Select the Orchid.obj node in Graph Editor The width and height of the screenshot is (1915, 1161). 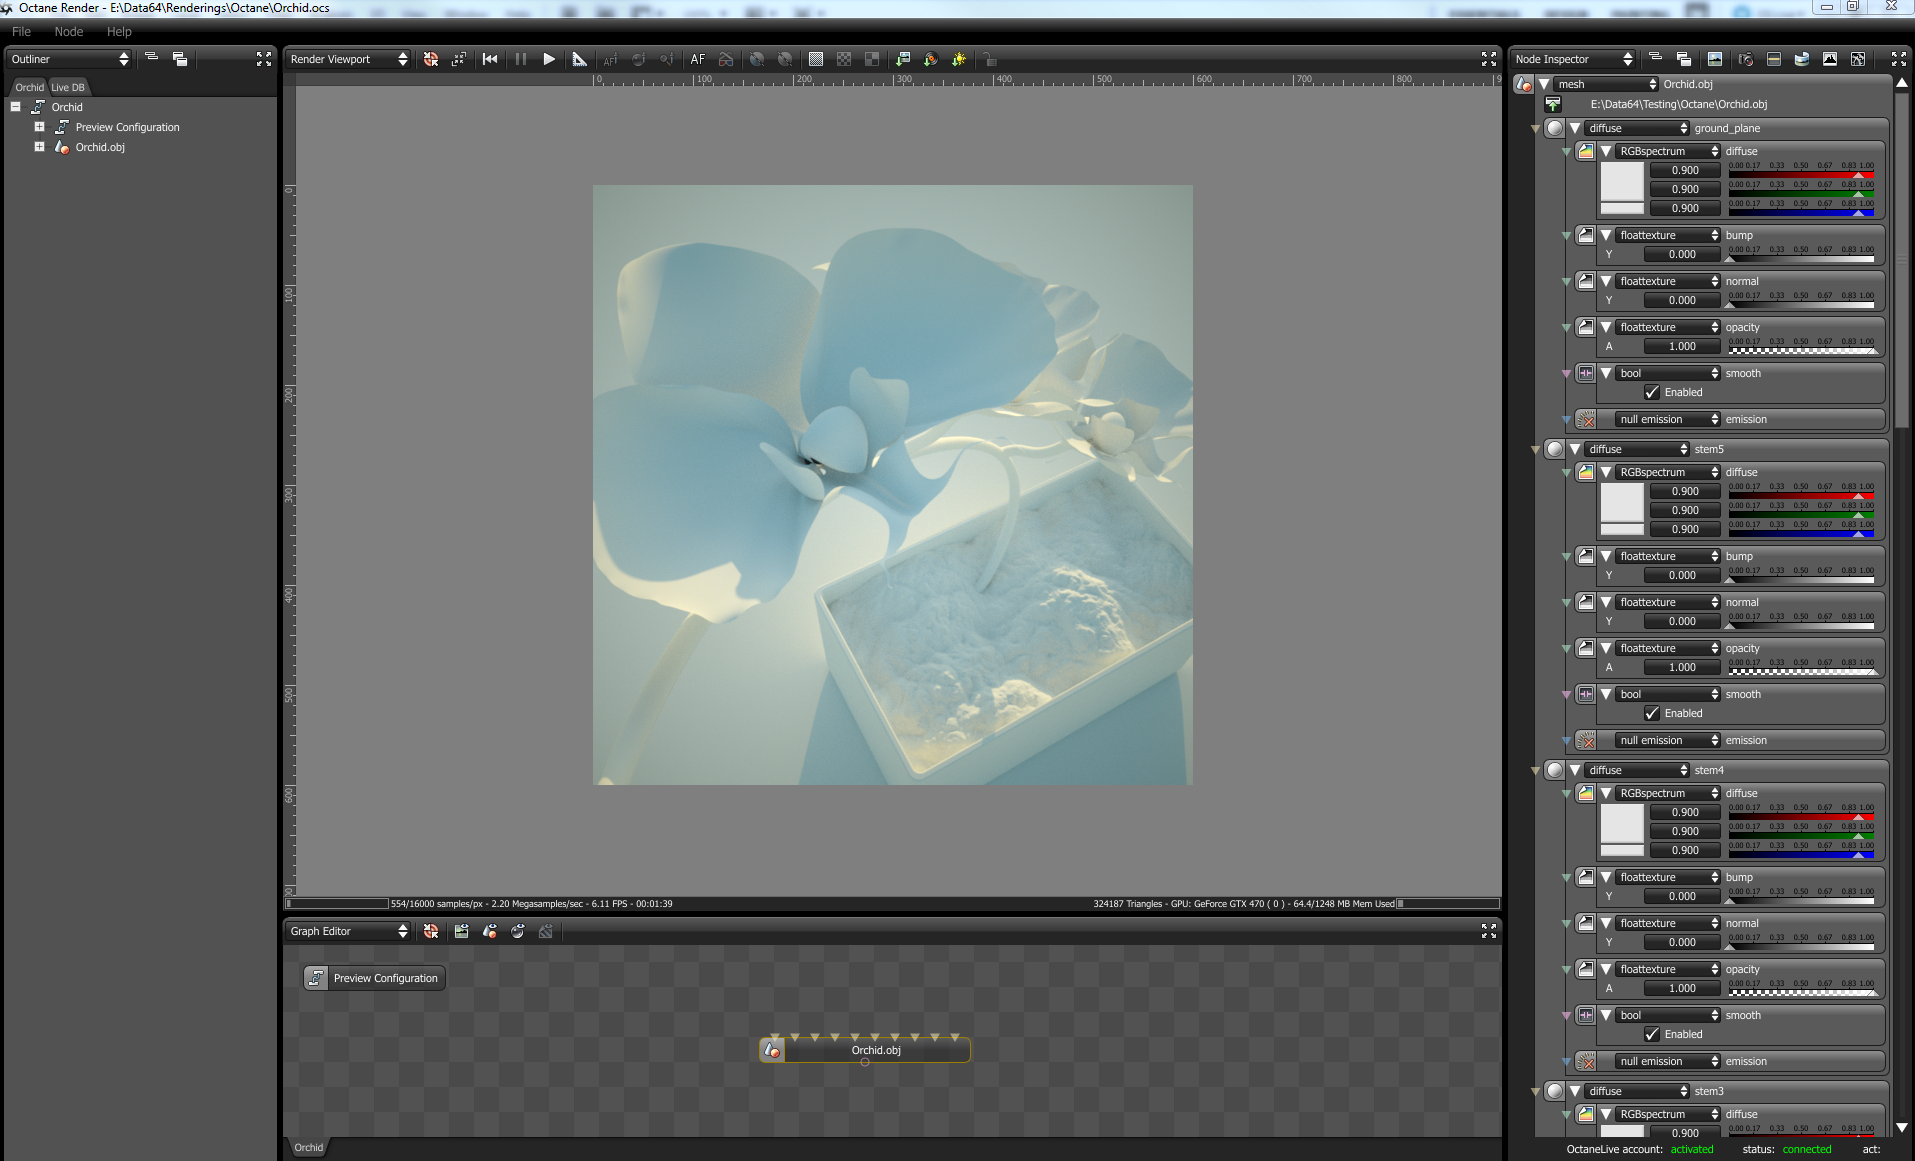click(x=865, y=1050)
